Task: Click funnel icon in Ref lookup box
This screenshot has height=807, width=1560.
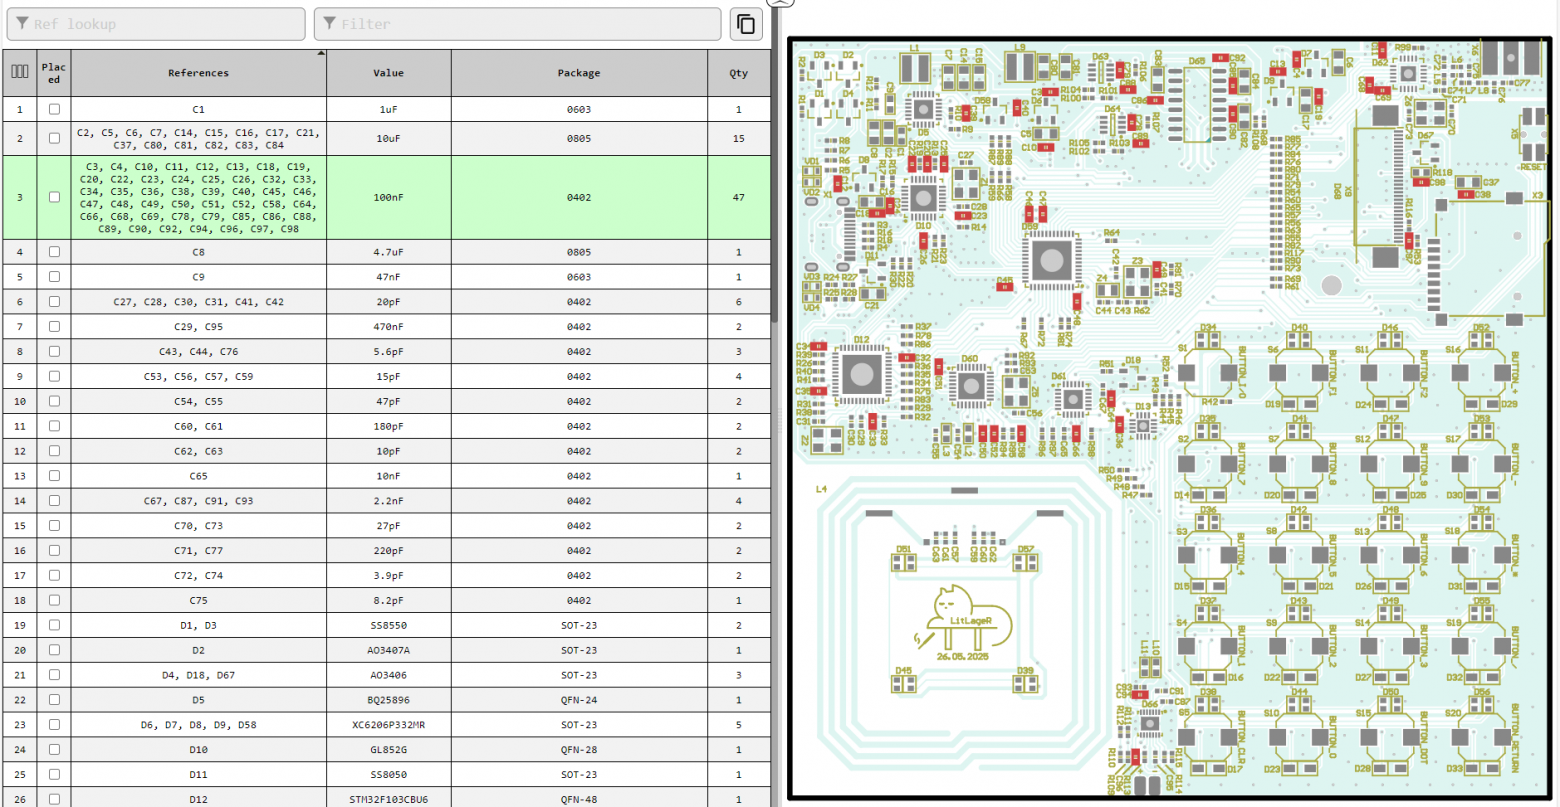Action: (x=22, y=24)
